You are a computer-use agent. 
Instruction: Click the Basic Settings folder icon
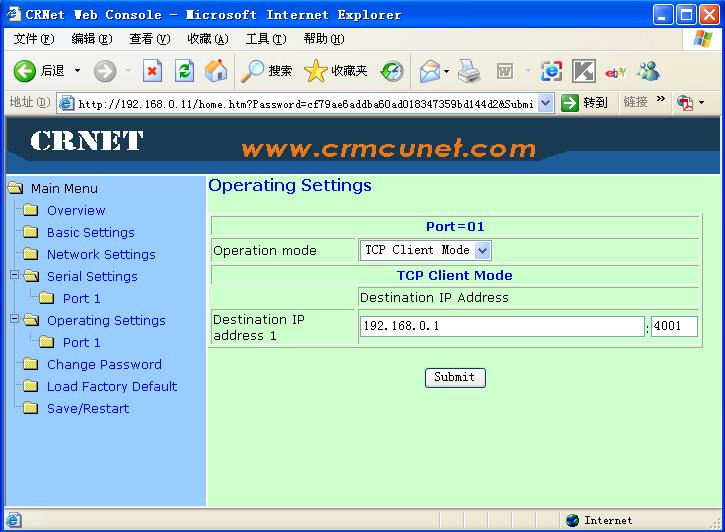31,232
